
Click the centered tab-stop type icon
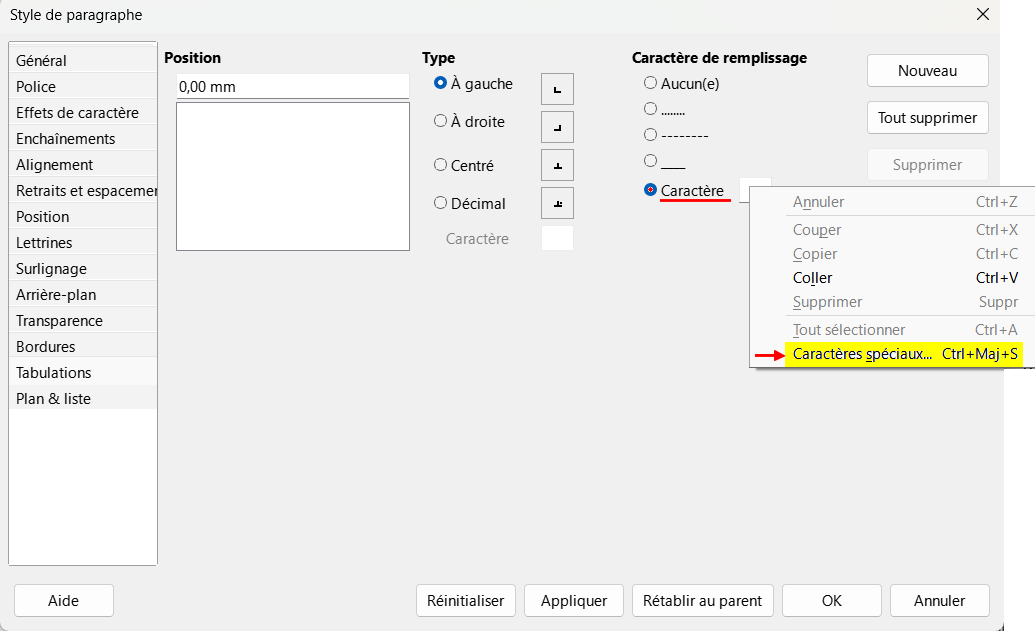tap(557, 165)
